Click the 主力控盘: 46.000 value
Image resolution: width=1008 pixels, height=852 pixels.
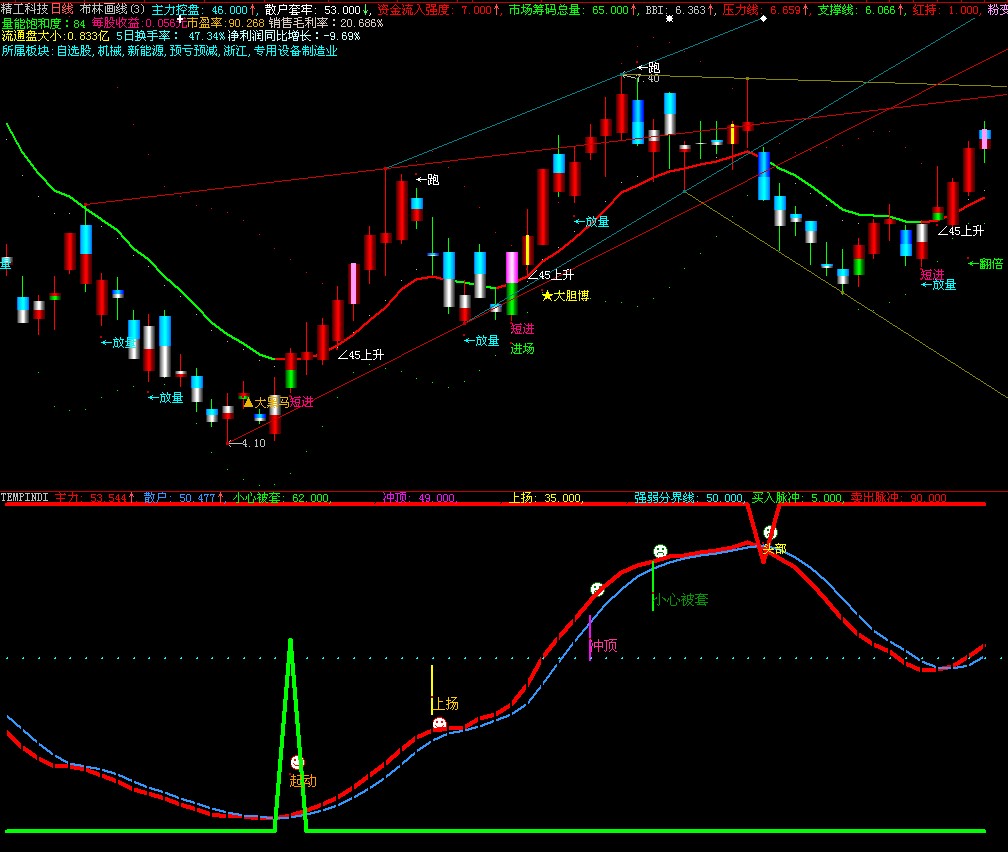tap(204, 10)
